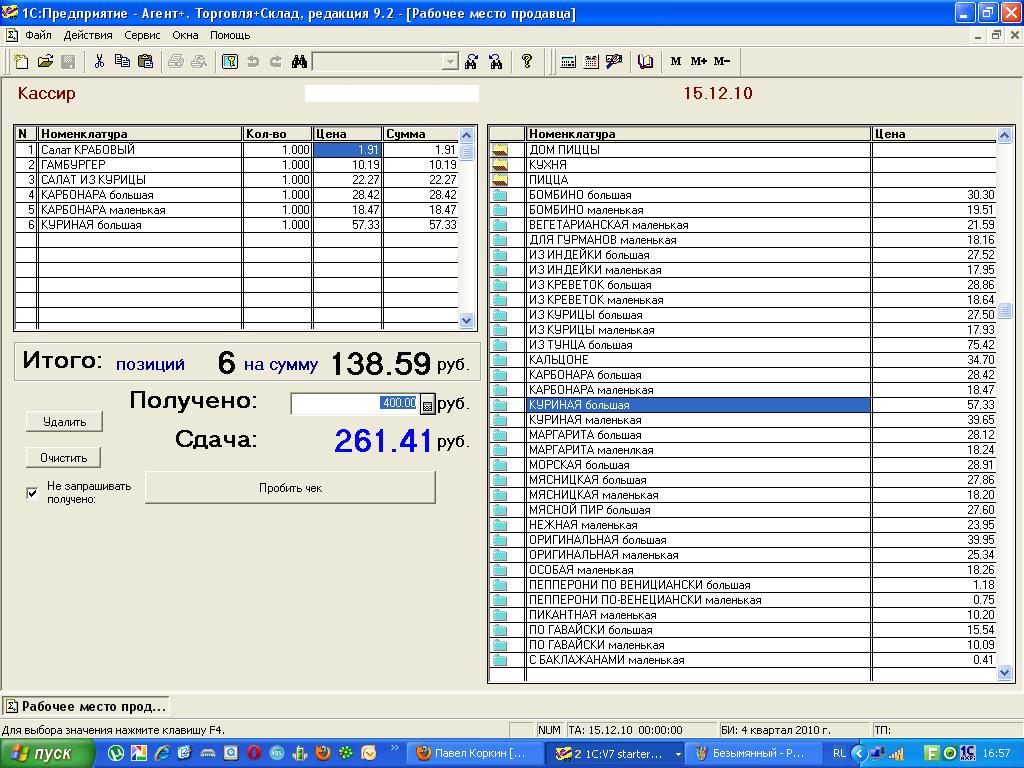Expand hidden tray icons arrow
Screen dimensions: 1024x768
859,754
